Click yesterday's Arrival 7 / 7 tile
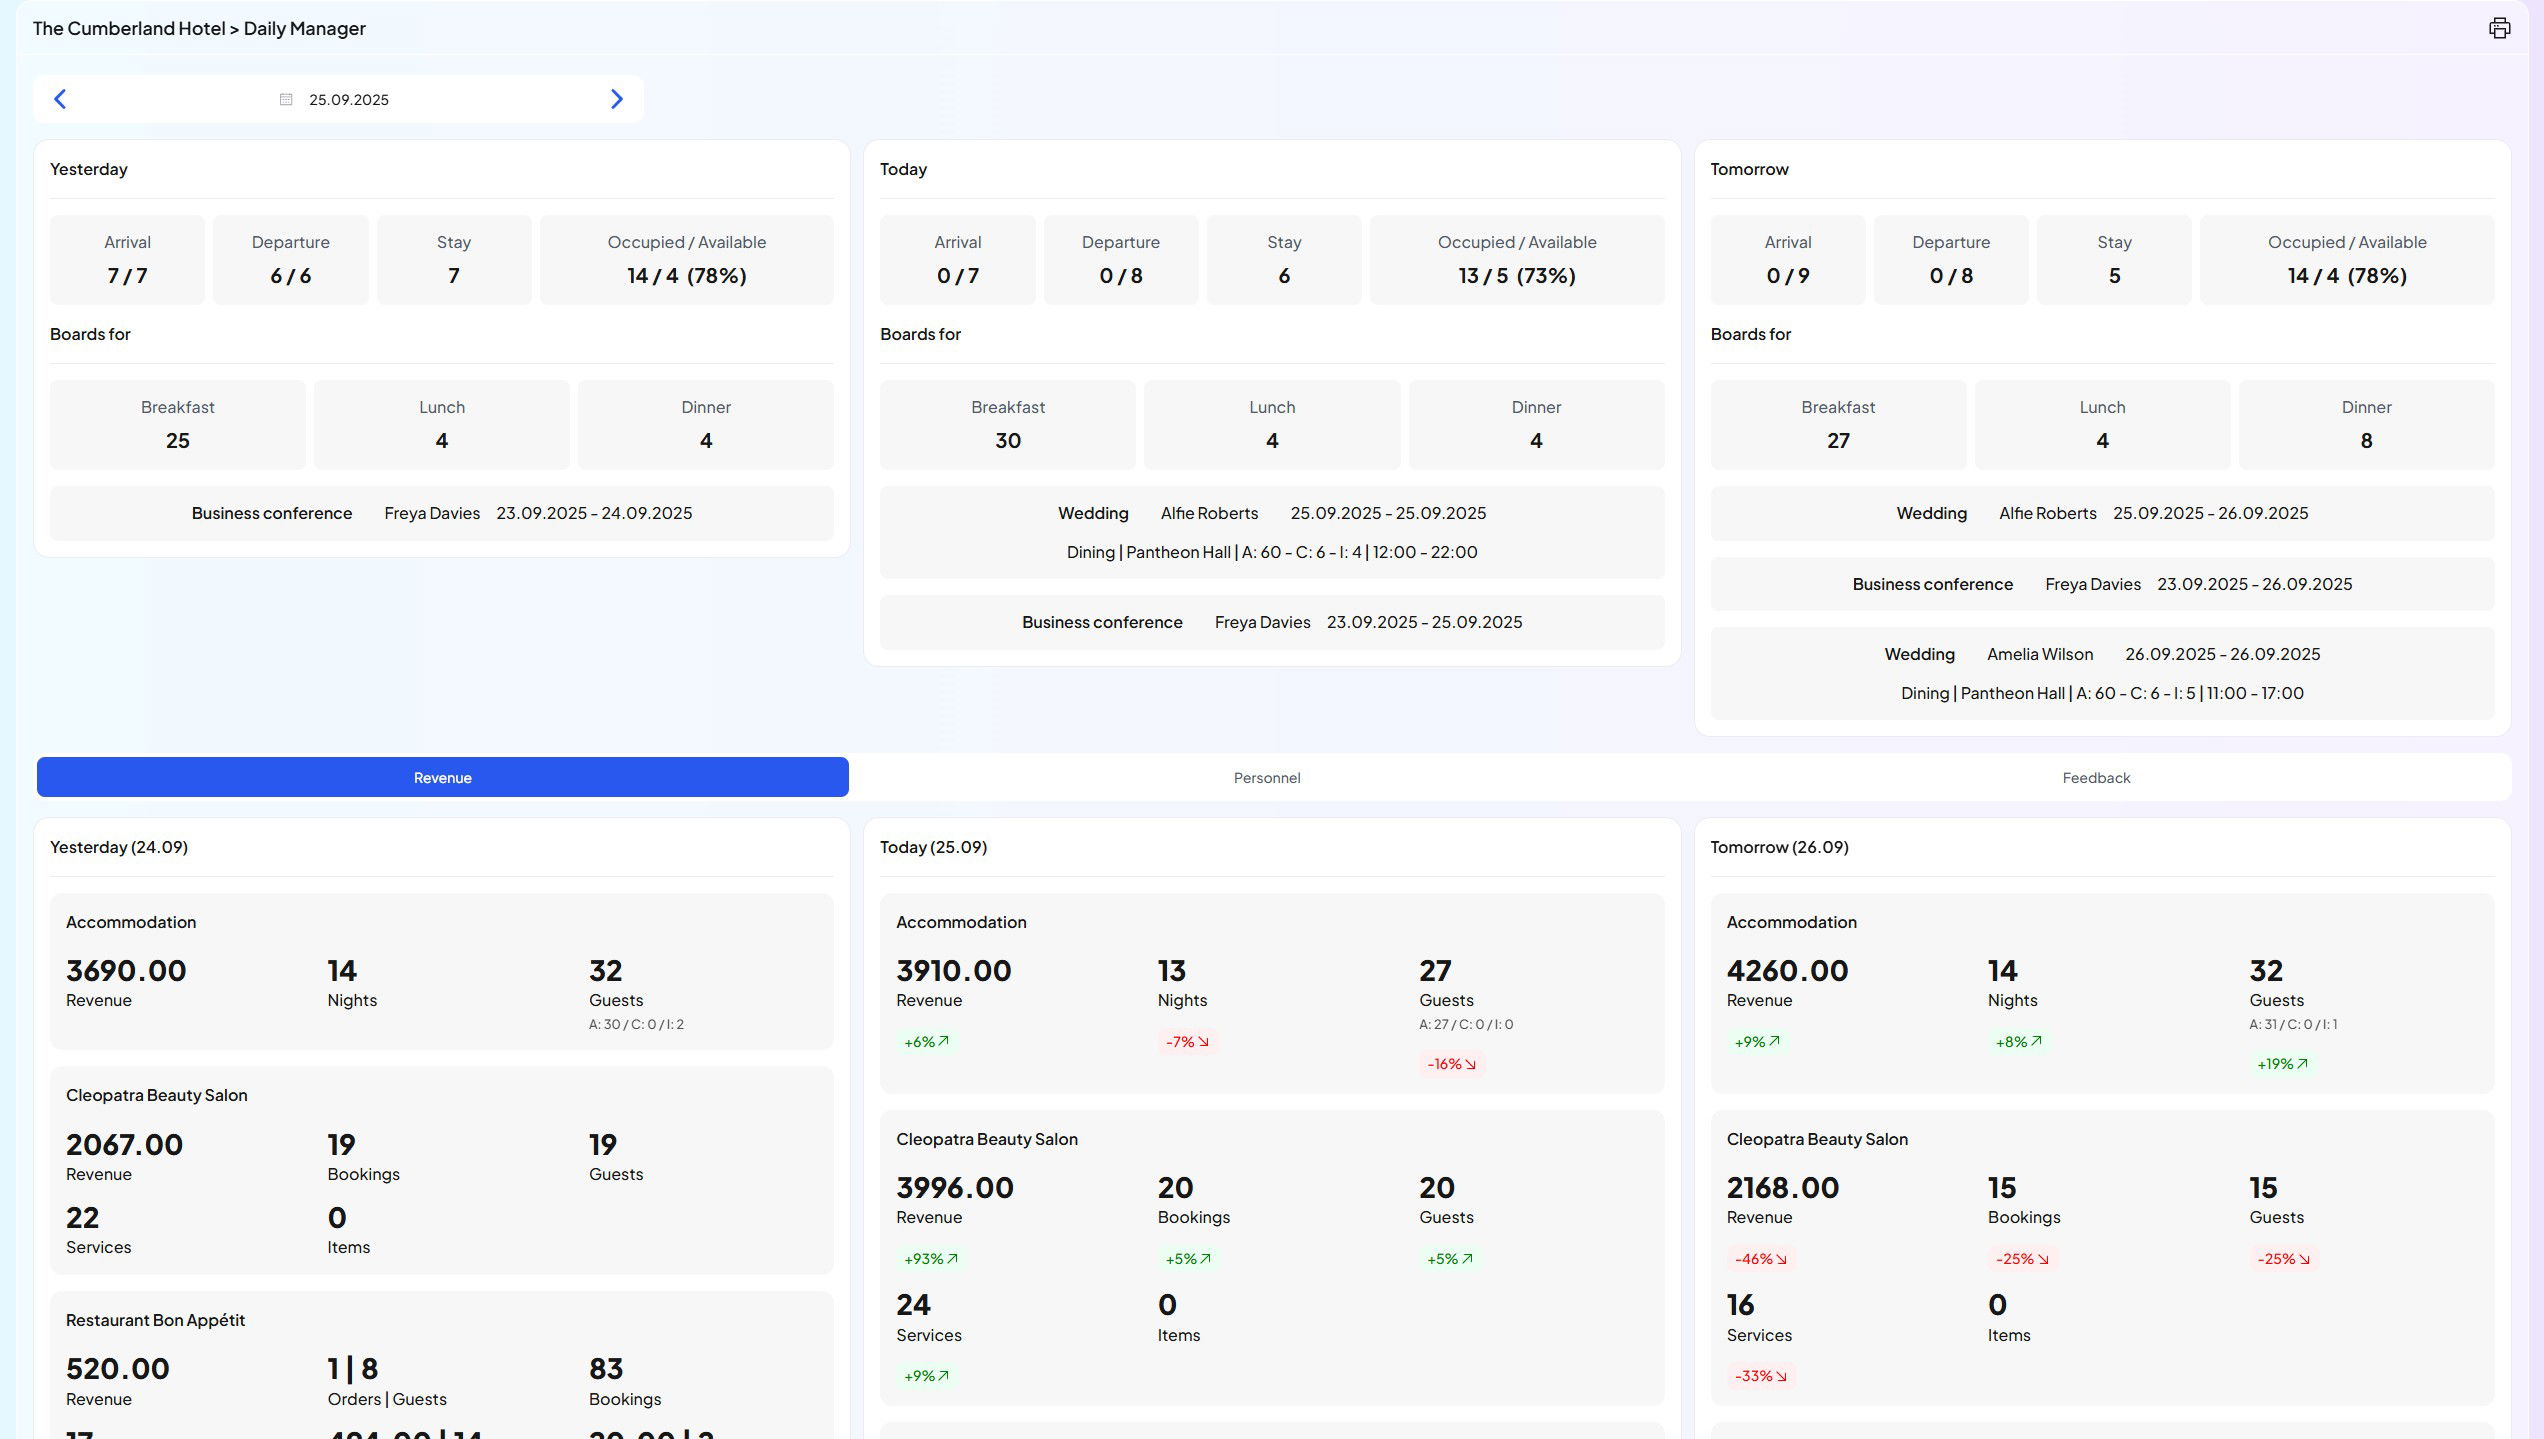 [x=127, y=260]
